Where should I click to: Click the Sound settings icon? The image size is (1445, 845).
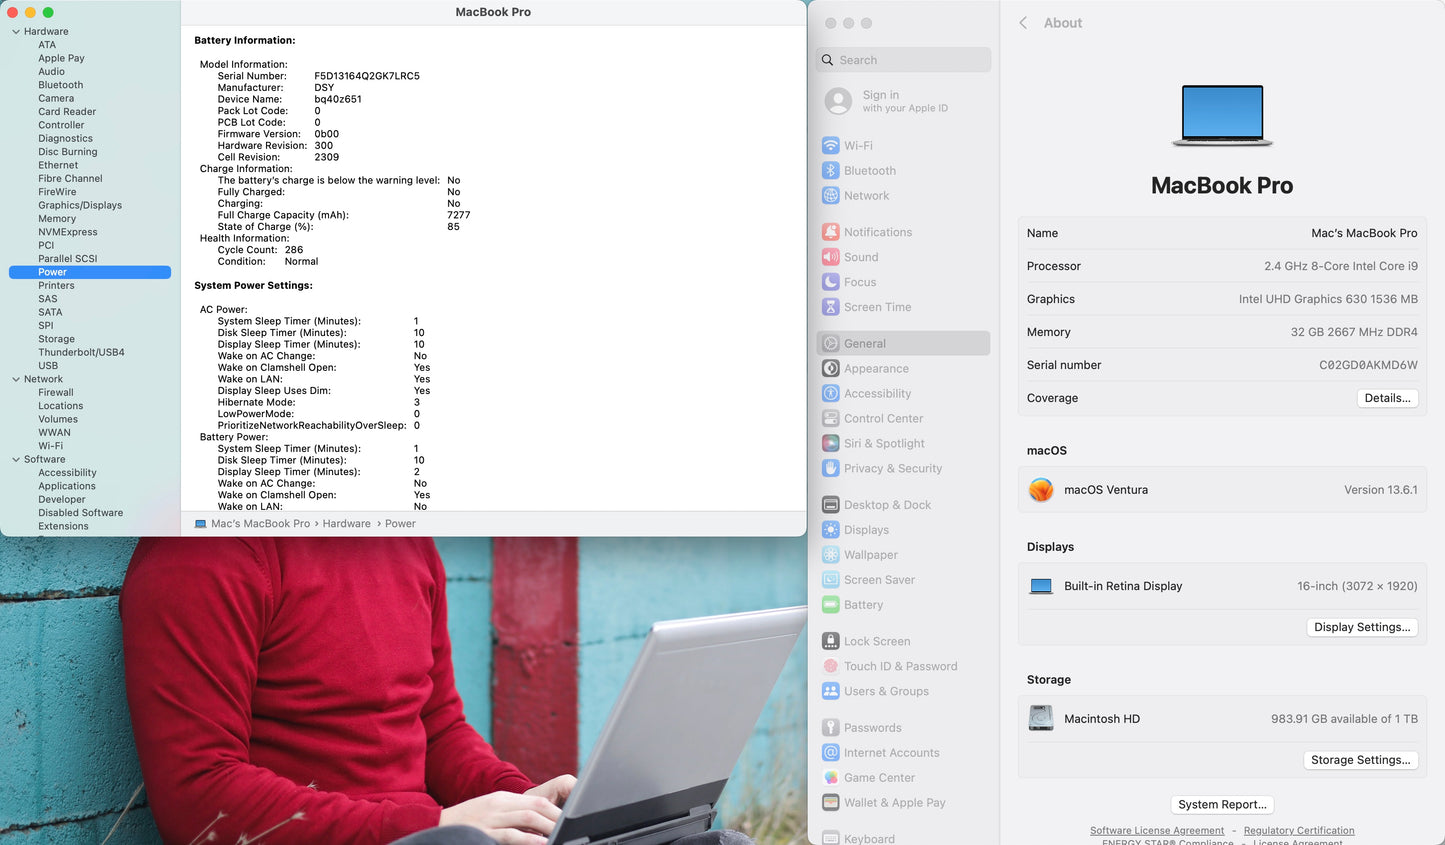[830, 257]
